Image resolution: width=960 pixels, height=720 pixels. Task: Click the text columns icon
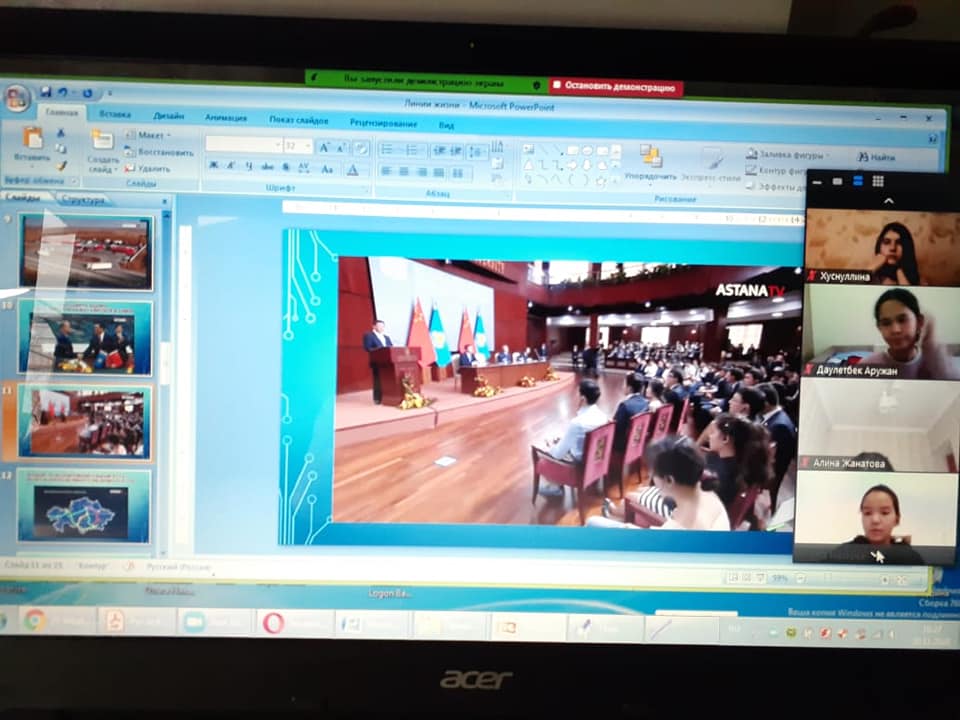[458, 174]
